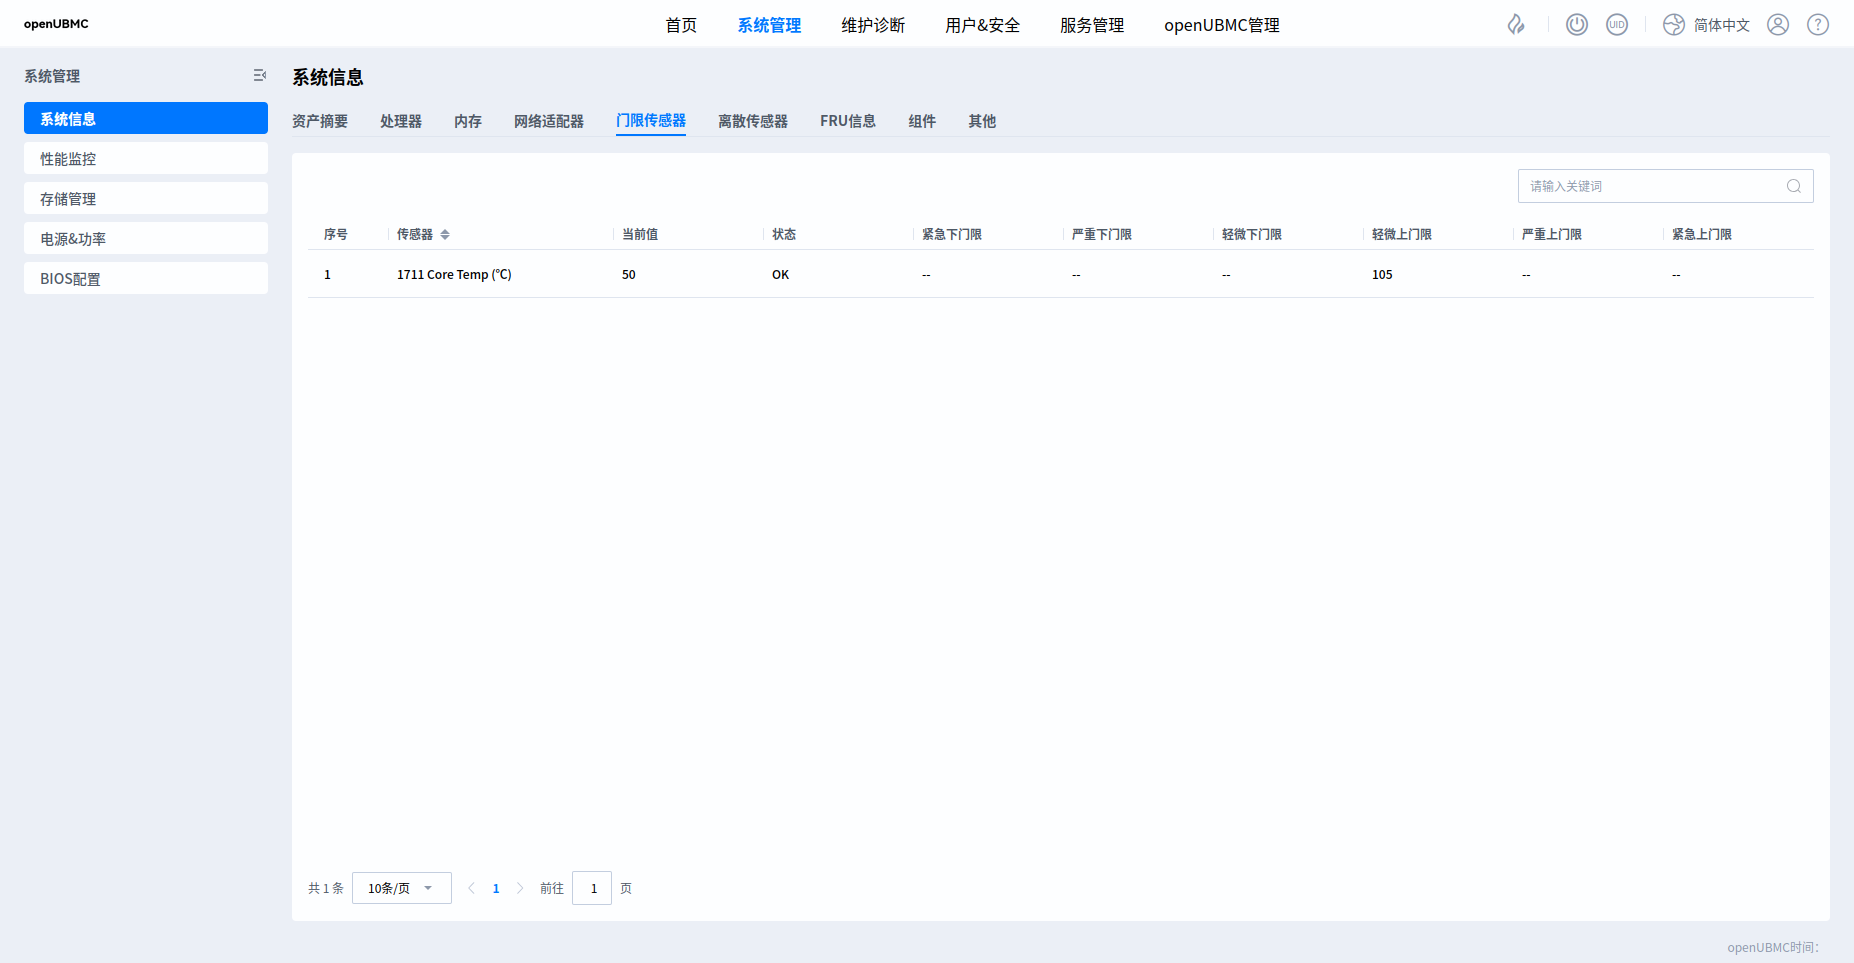Screen dimensions: 1854x963
Task: Expand the 10条/页 page size dropdown
Action: click(x=401, y=888)
